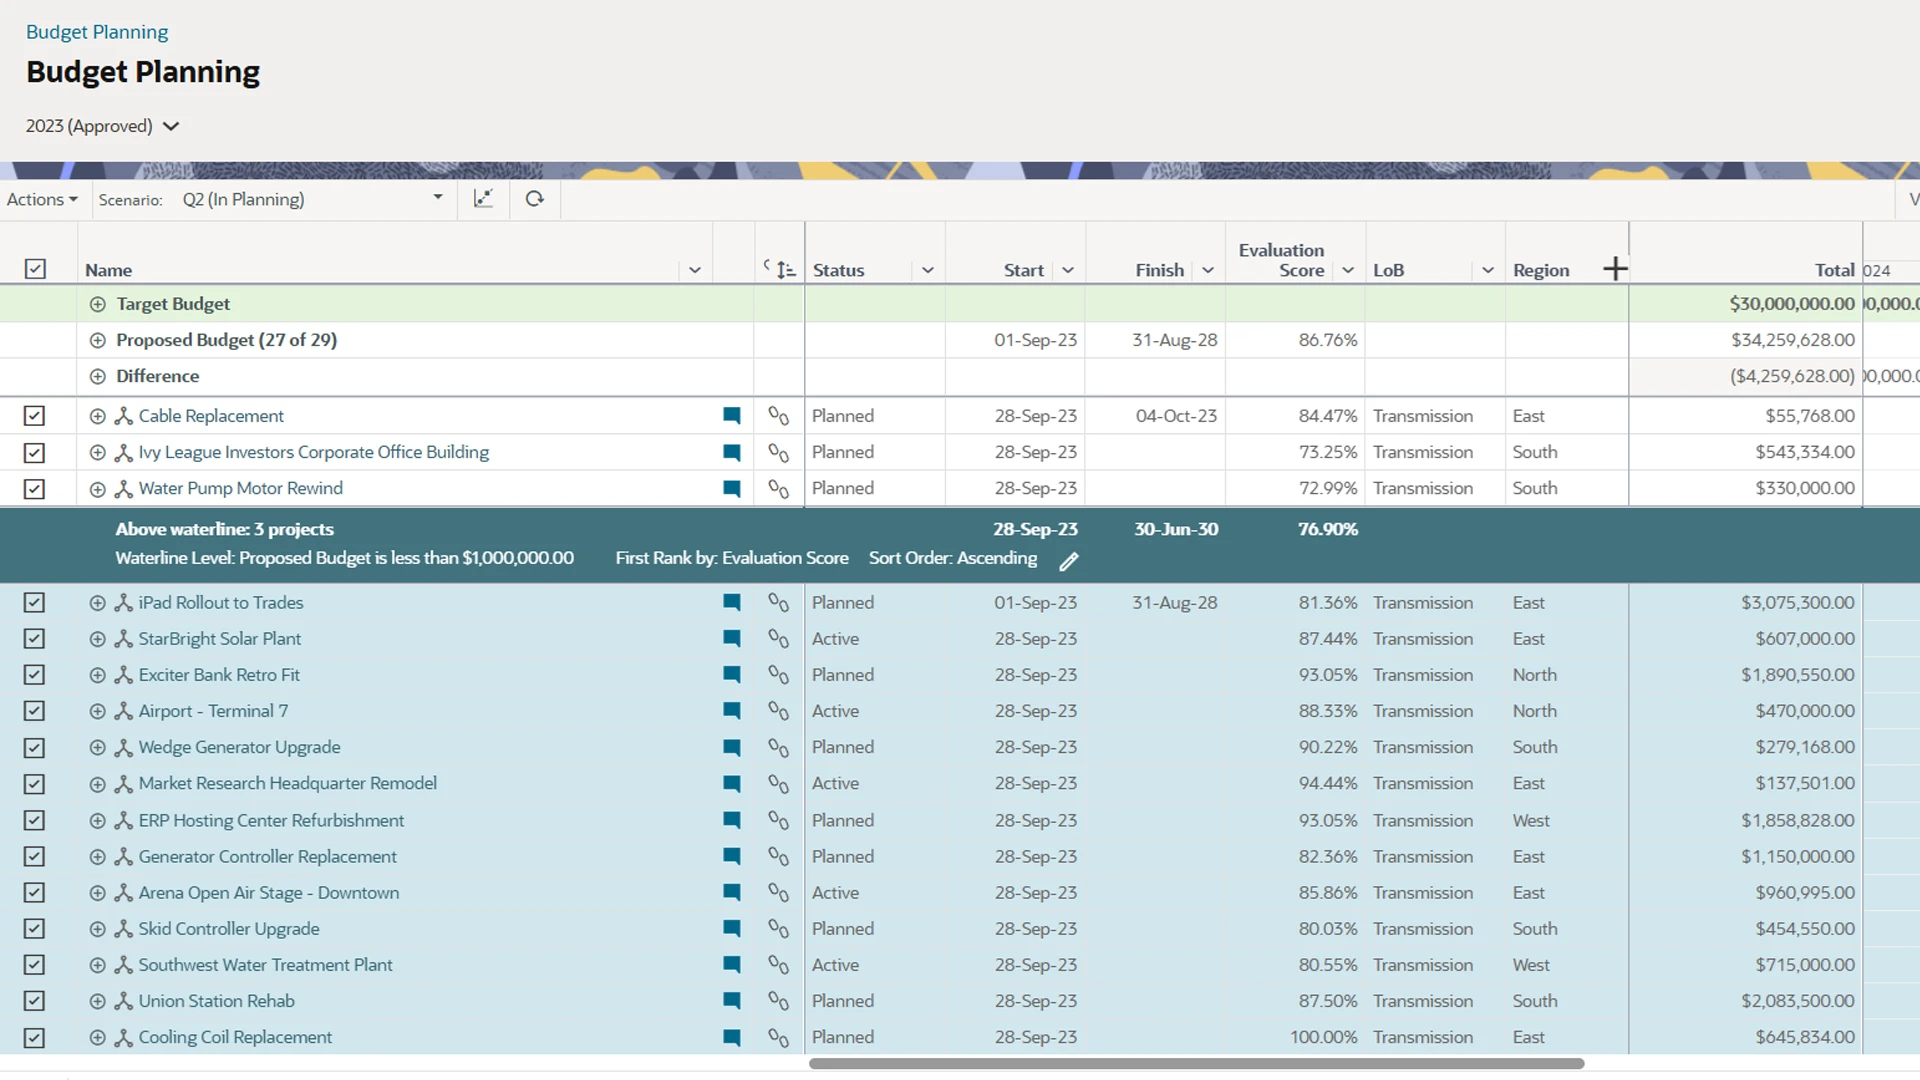Click the comment icon on Cable Replacement row
The width and height of the screenshot is (1920, 1080).
point(732,415)
